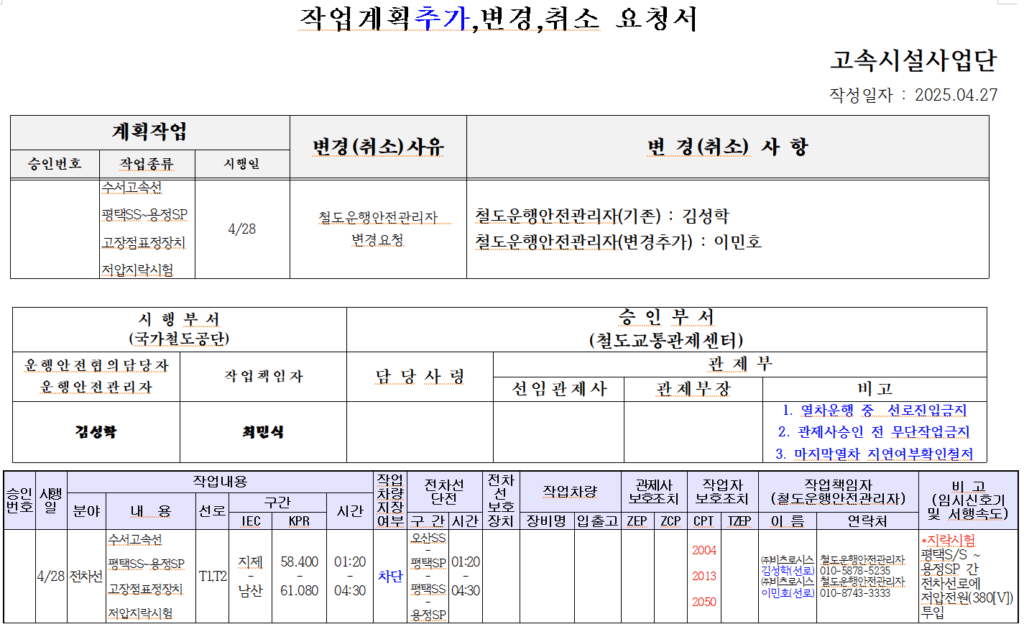Image resolution: width=1024 pixels, height=637 pixels.
Task: Click the '오산SS' section entry
Action: [x=428, y=538]
